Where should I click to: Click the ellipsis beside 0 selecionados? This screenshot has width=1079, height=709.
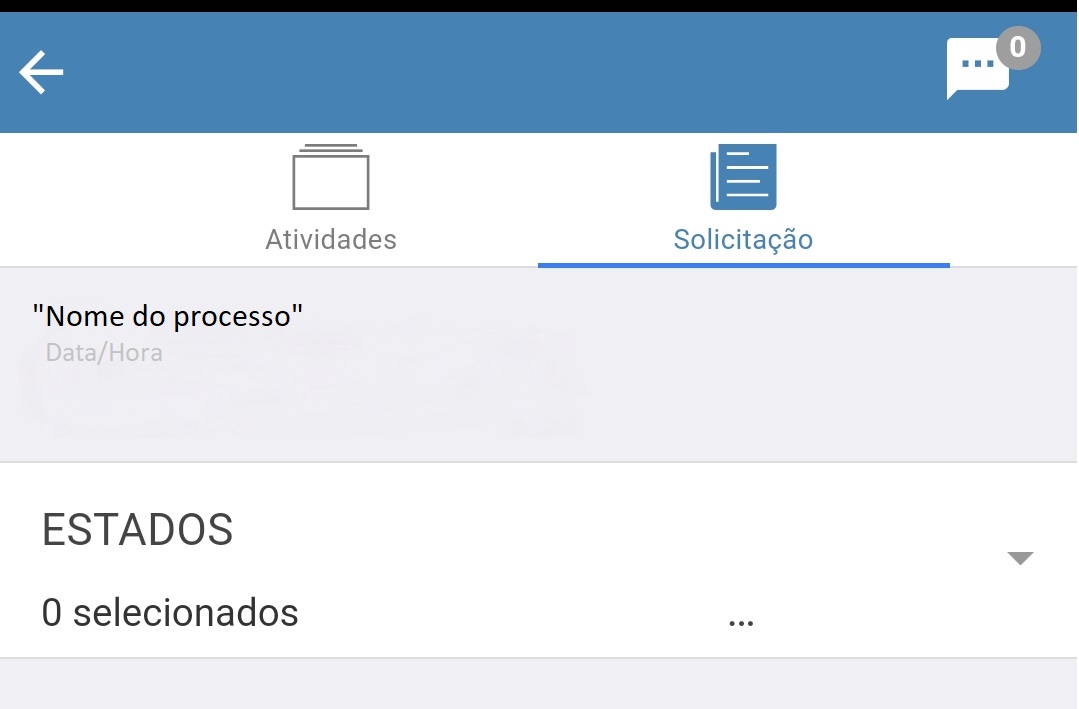click(741, 622)
